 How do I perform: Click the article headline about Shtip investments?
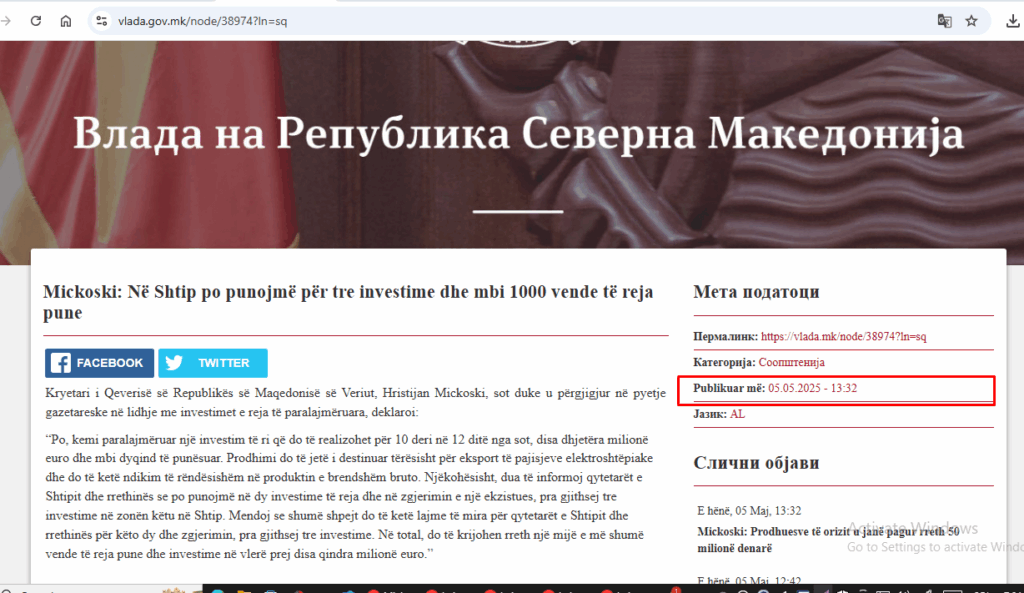click(348, 302)
